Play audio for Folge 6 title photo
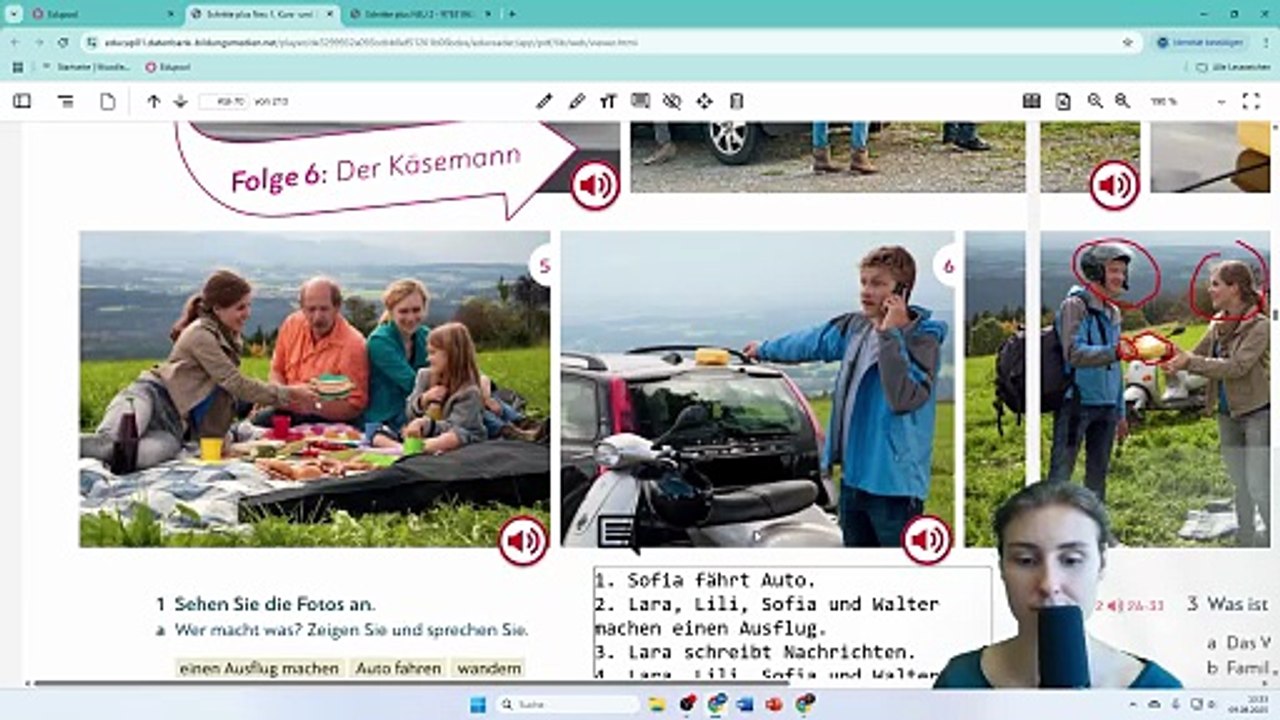 click(595, 185)
